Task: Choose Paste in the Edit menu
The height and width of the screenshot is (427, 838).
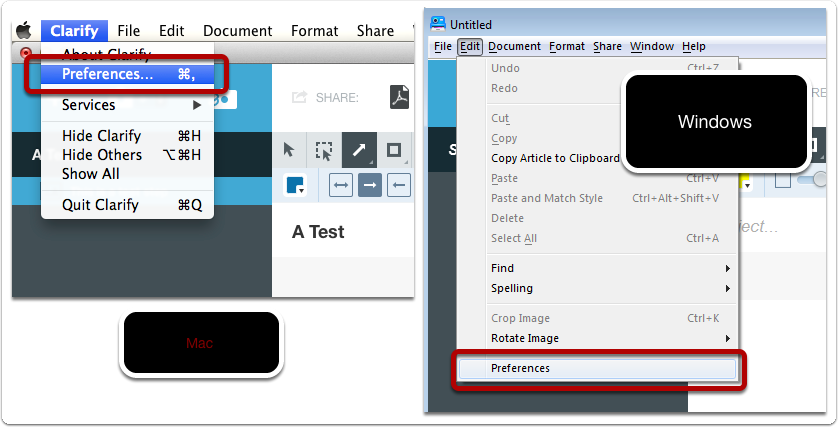Action: [x=598, y=178]
